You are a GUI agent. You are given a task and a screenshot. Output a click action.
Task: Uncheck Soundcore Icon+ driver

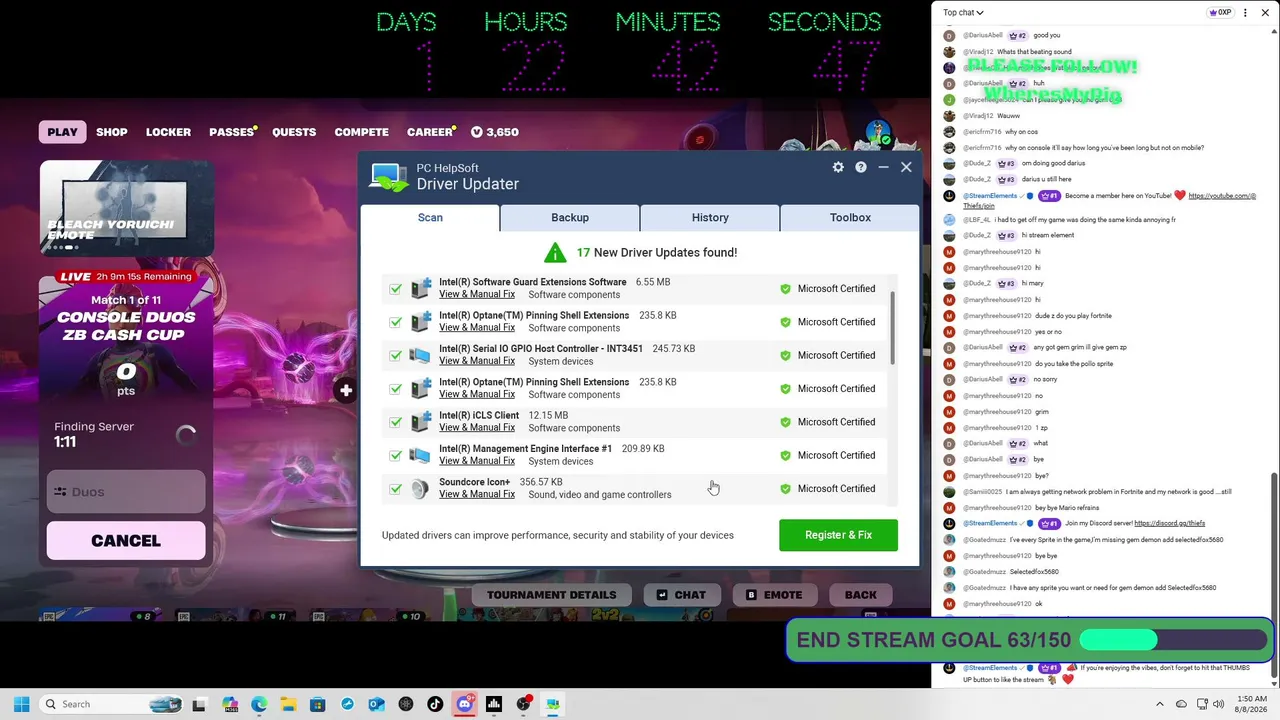(x=396, y=489)
